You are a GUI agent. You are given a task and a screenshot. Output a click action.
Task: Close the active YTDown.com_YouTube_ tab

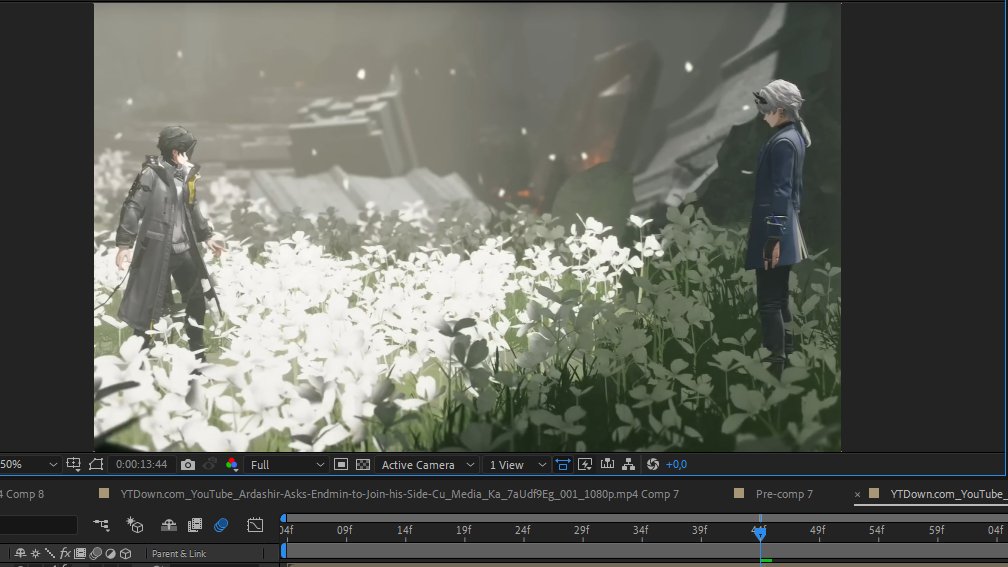pos(857,494)
